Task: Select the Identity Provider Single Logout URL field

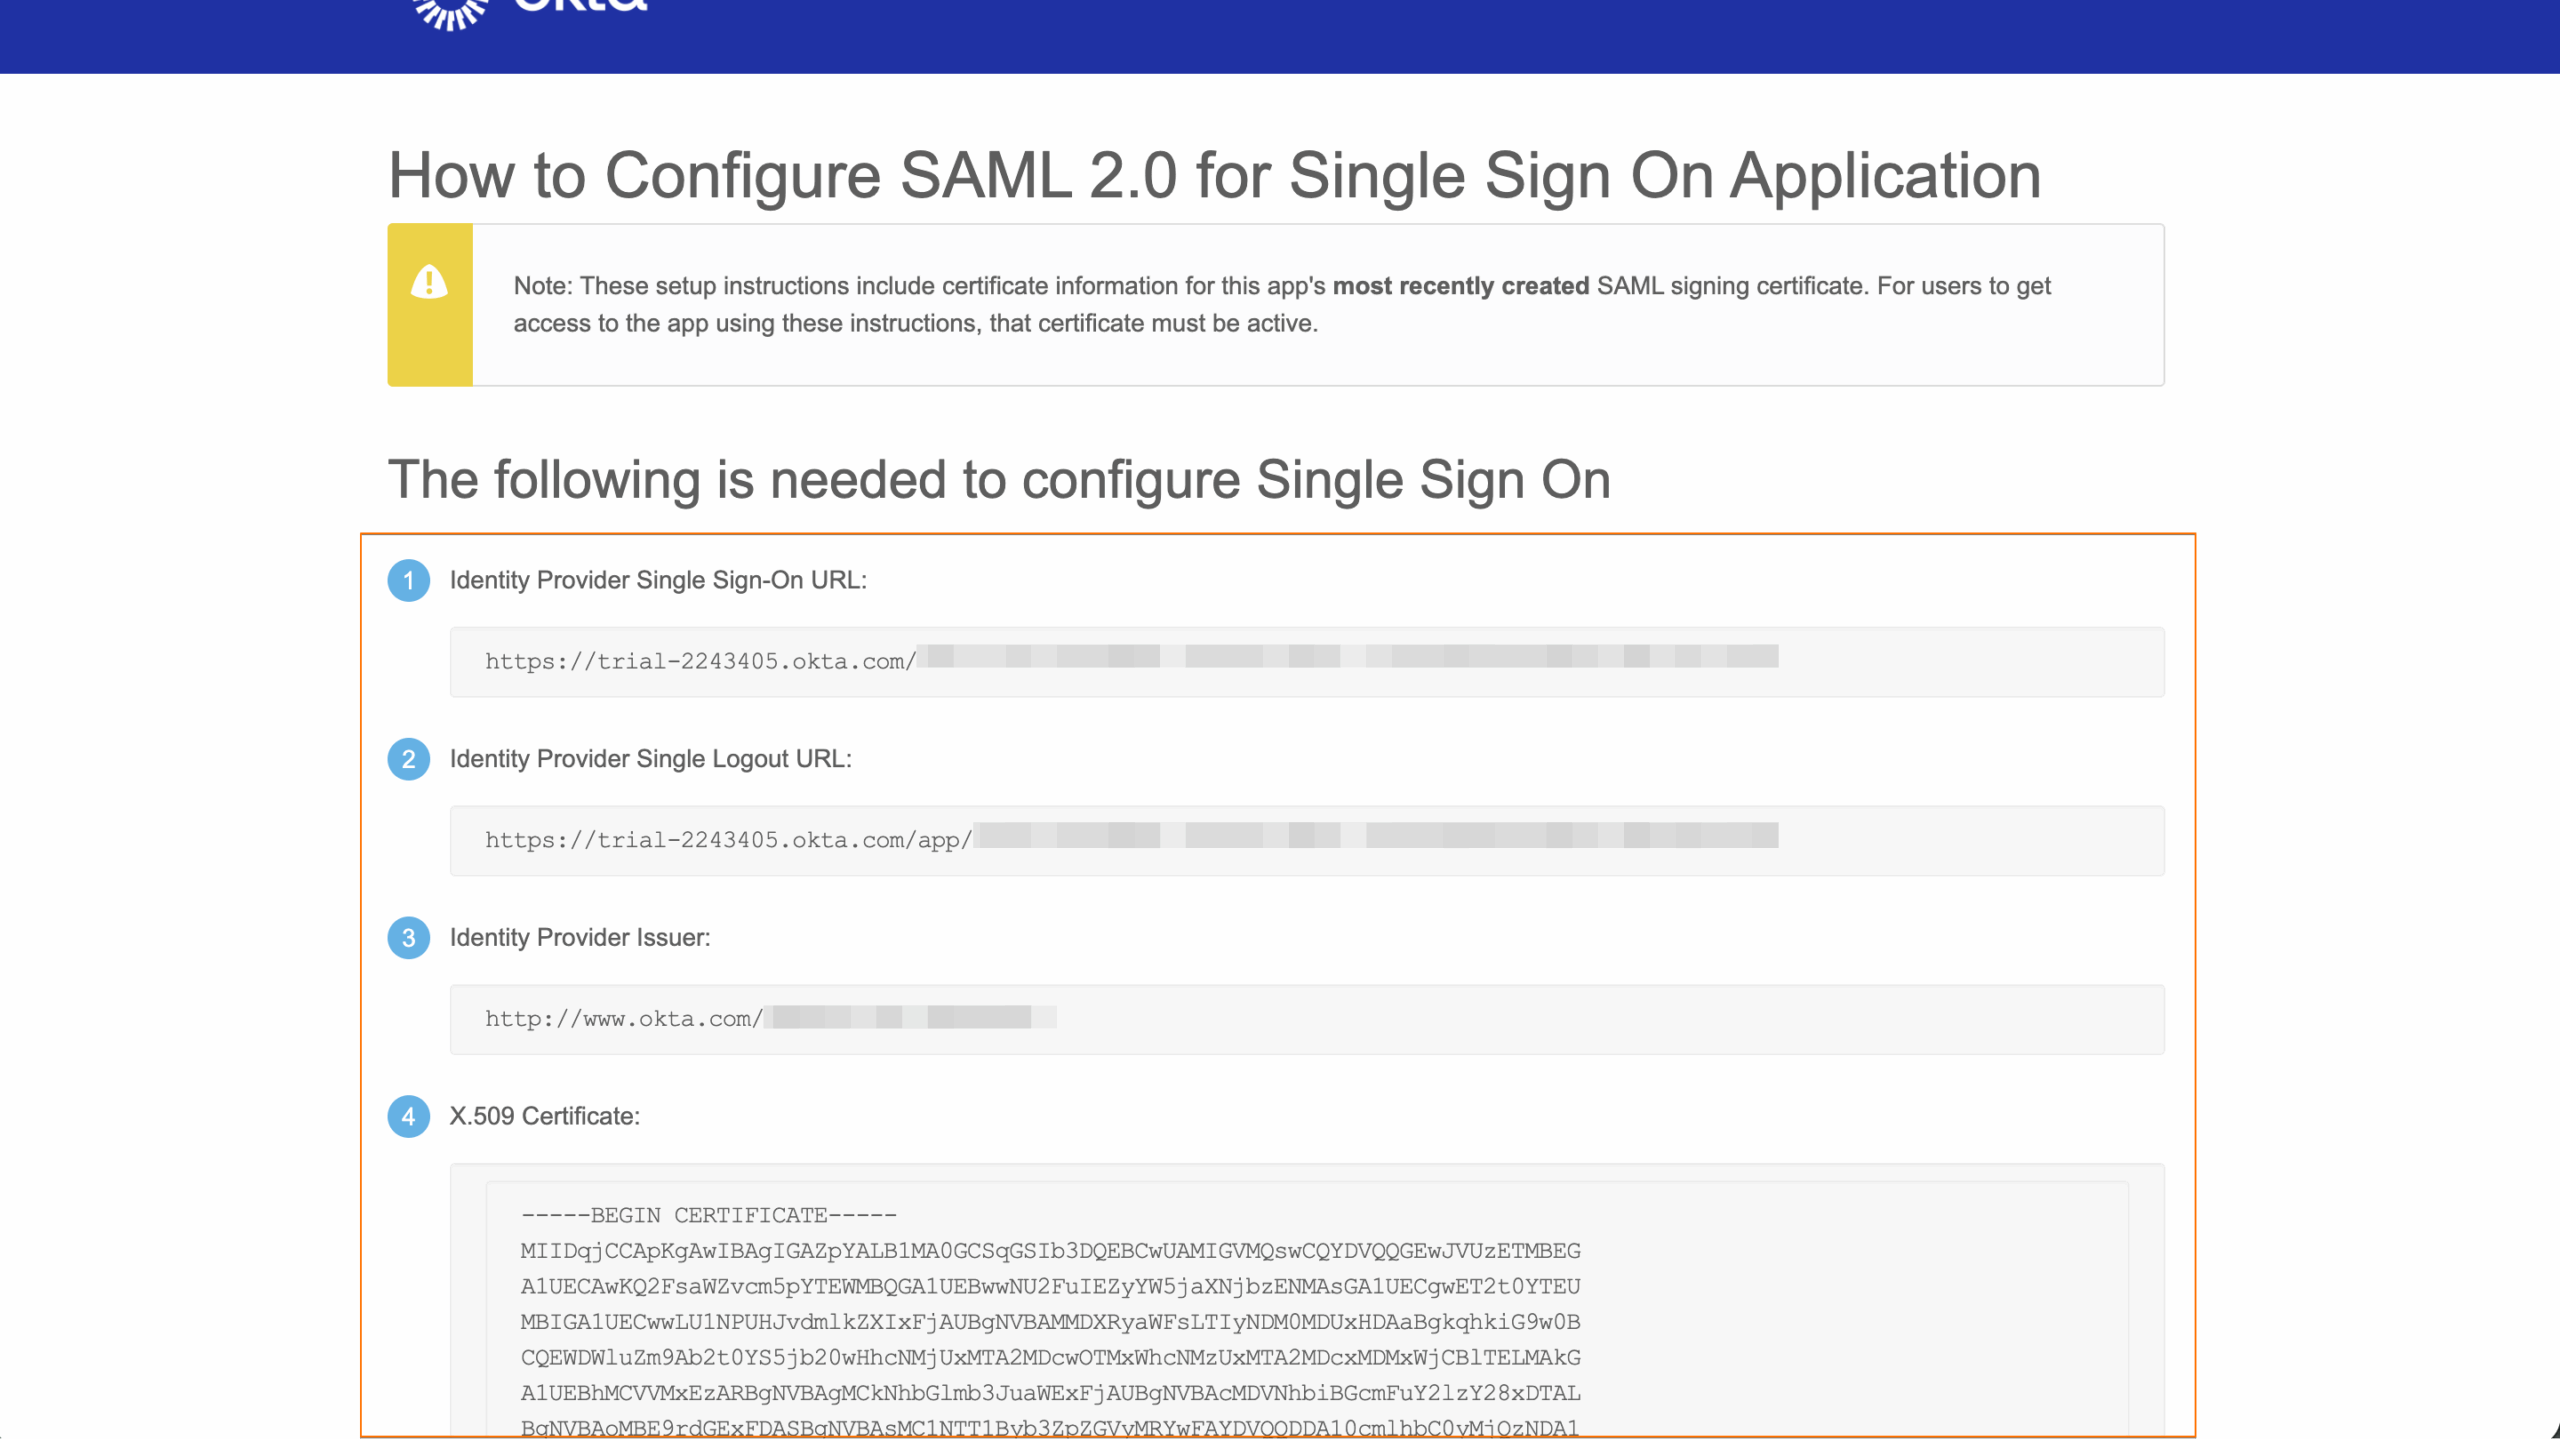Action: point(1300,841)
